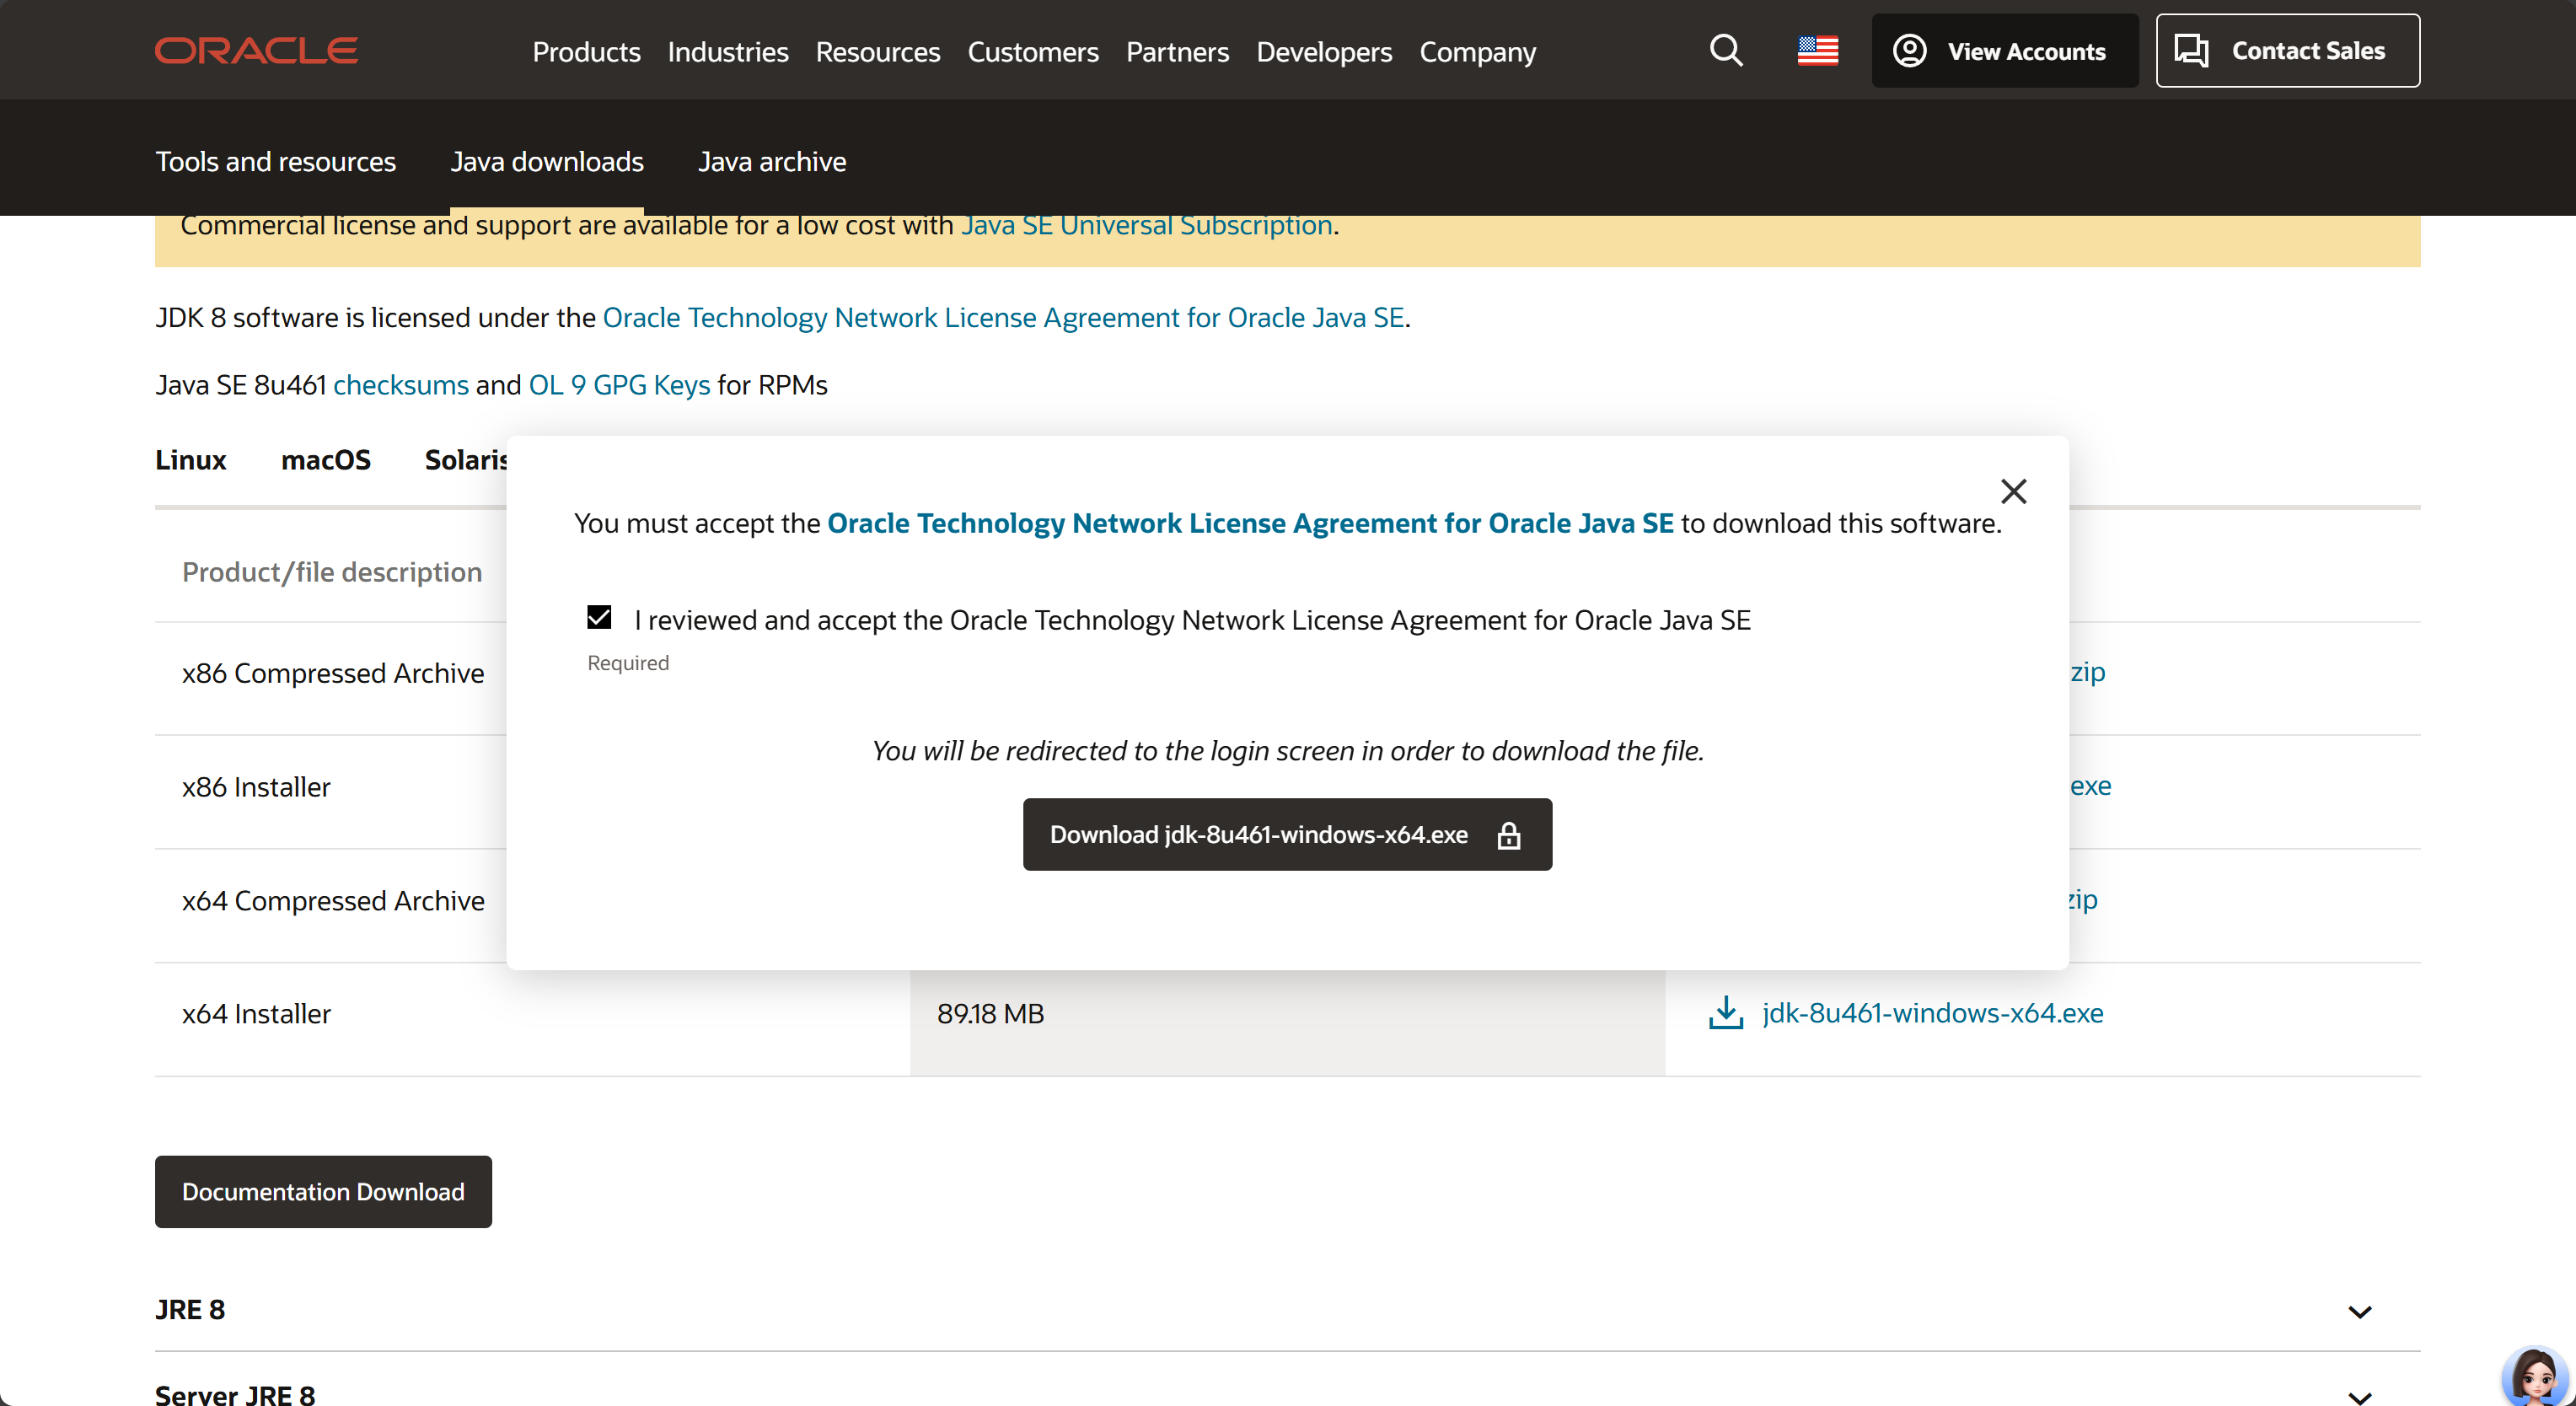Click the download arrow icon for x64 Installer
Screen dimensions: 2576x1406
(1725, 1013)
